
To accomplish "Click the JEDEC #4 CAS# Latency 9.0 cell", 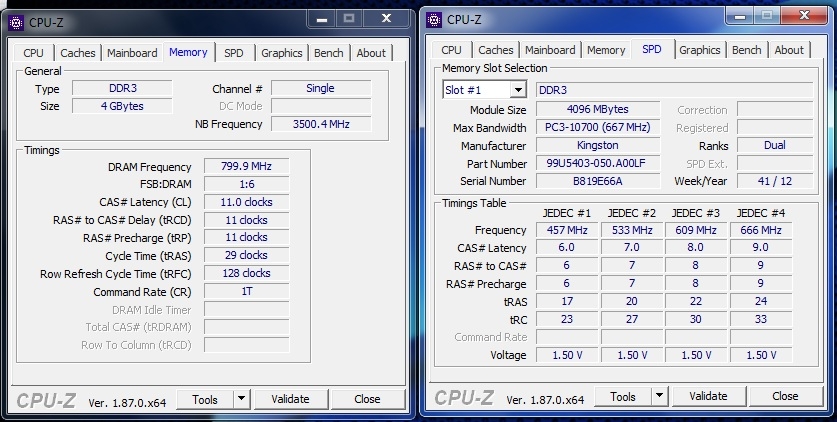I will click(x=761, y=248).
